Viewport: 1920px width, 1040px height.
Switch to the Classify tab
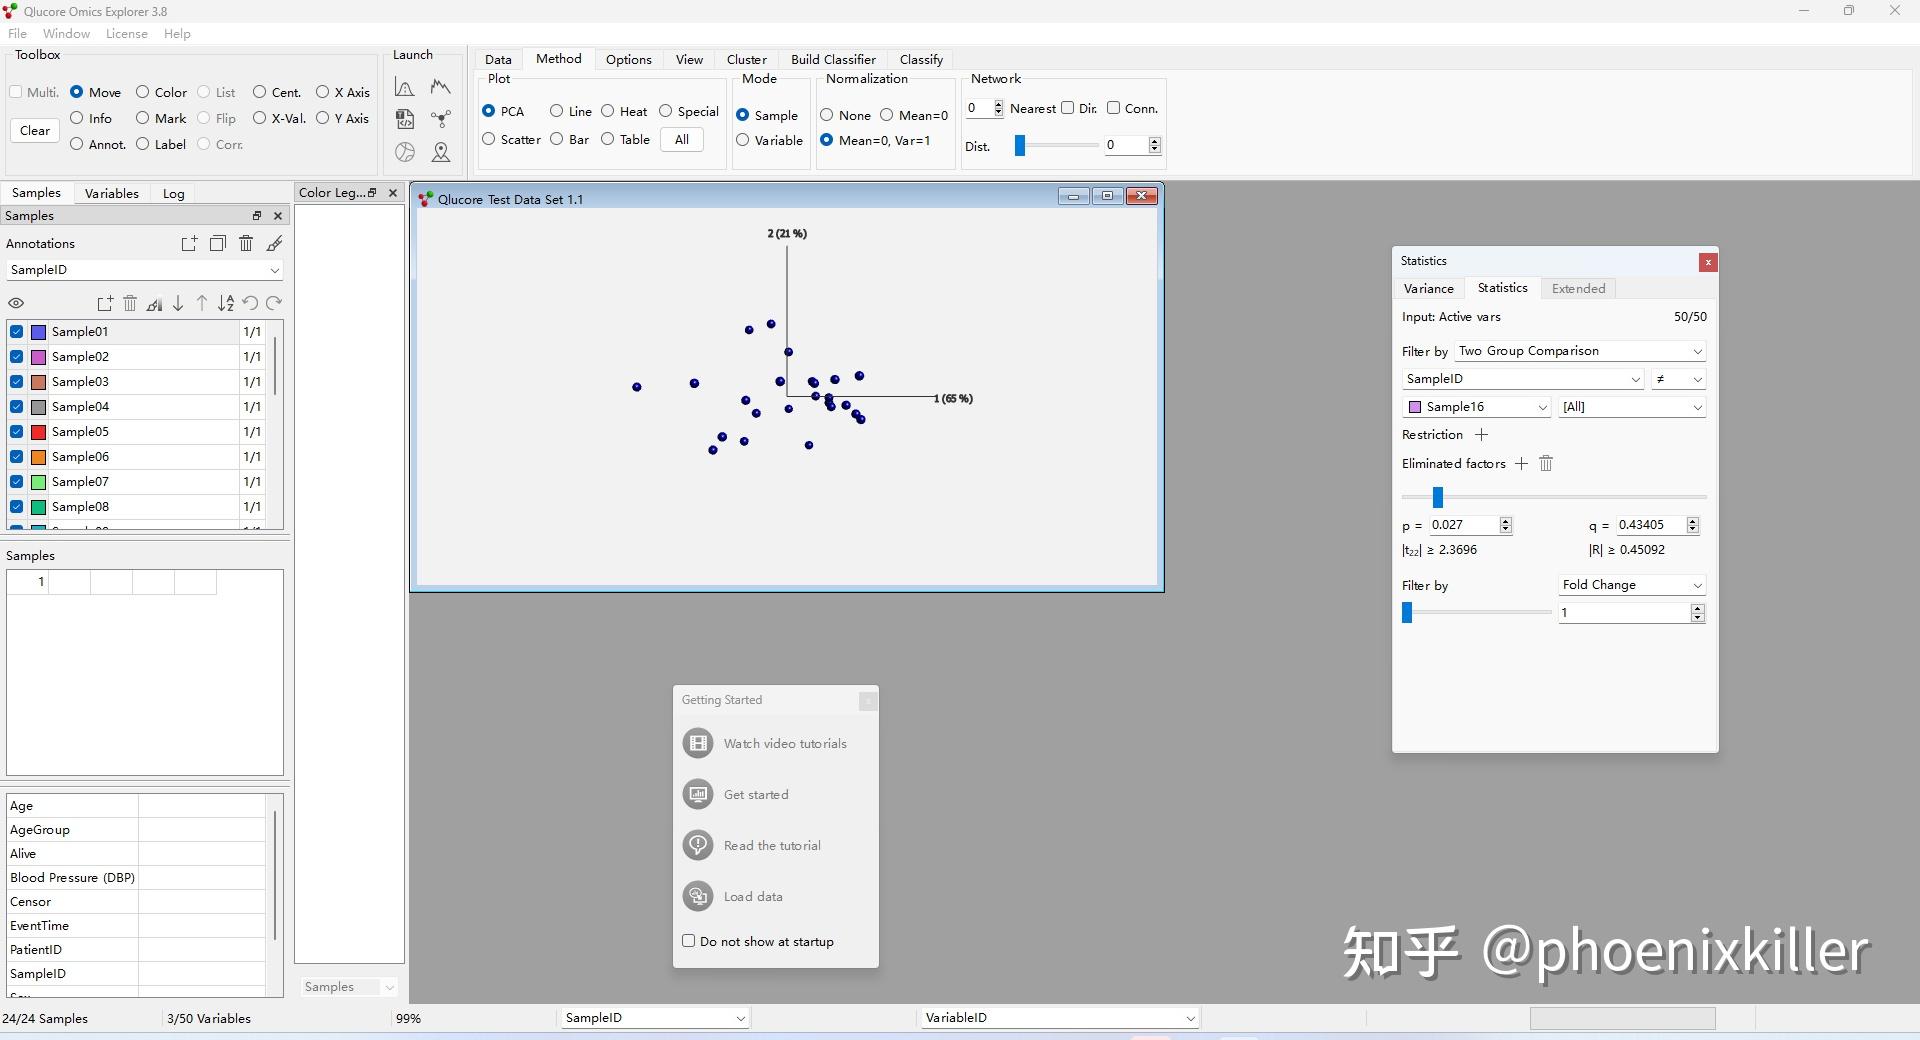coord(921,59)
